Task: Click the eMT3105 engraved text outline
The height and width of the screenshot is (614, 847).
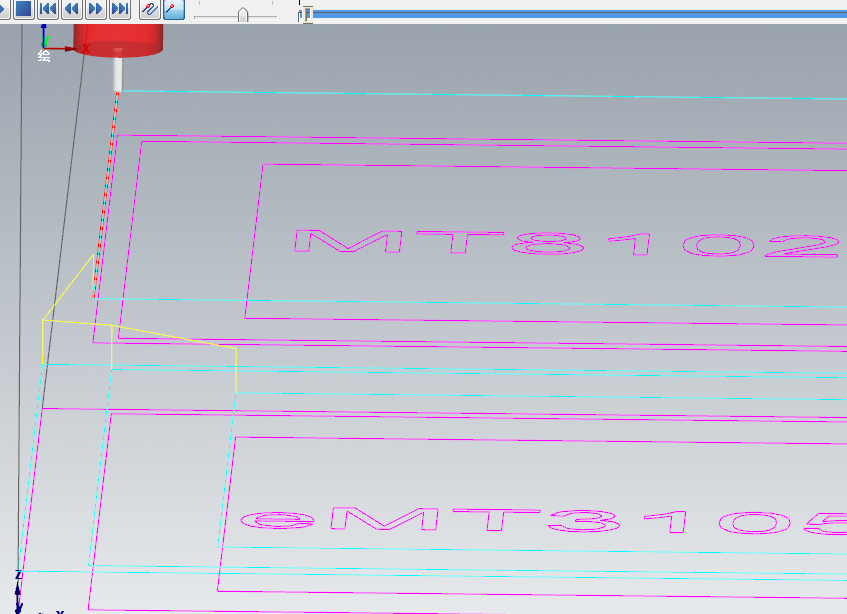Action: [543, 521]
